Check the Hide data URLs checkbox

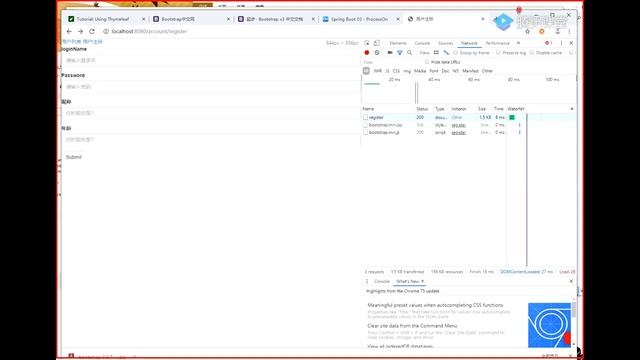(x=427, y=62)
